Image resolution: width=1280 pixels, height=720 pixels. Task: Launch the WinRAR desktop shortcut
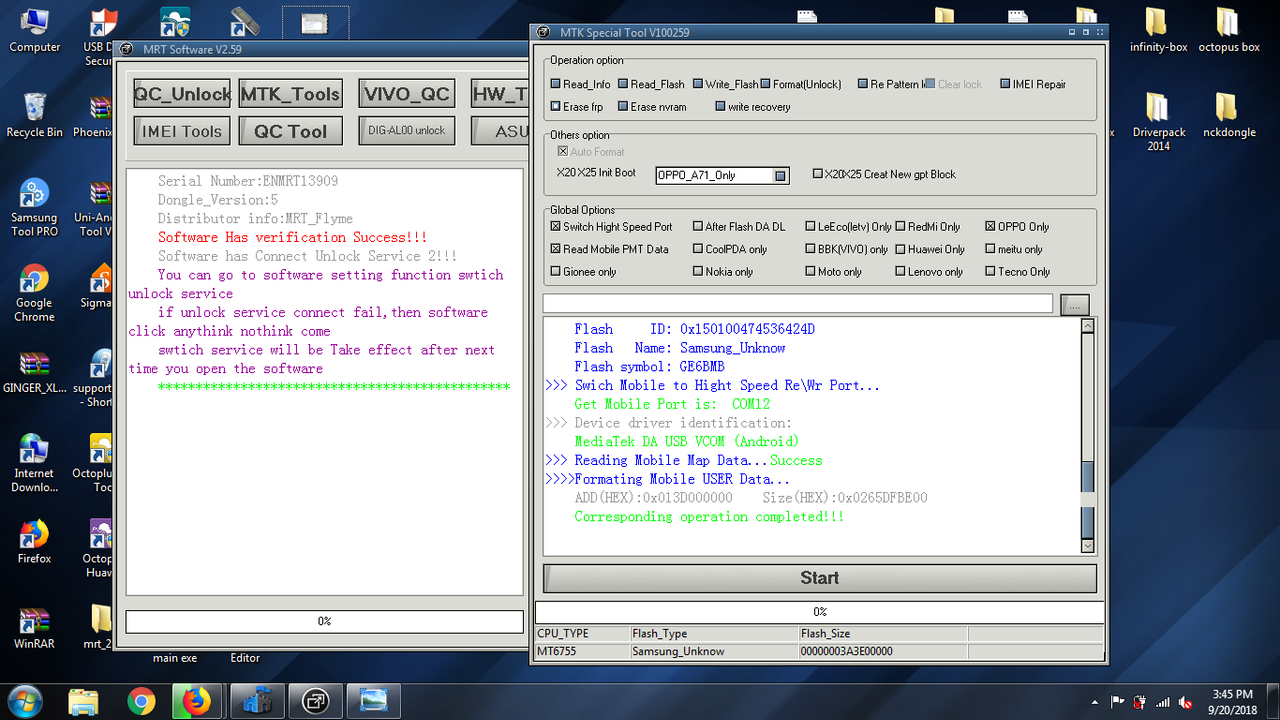pyautogui.click(x=34, y=628)
